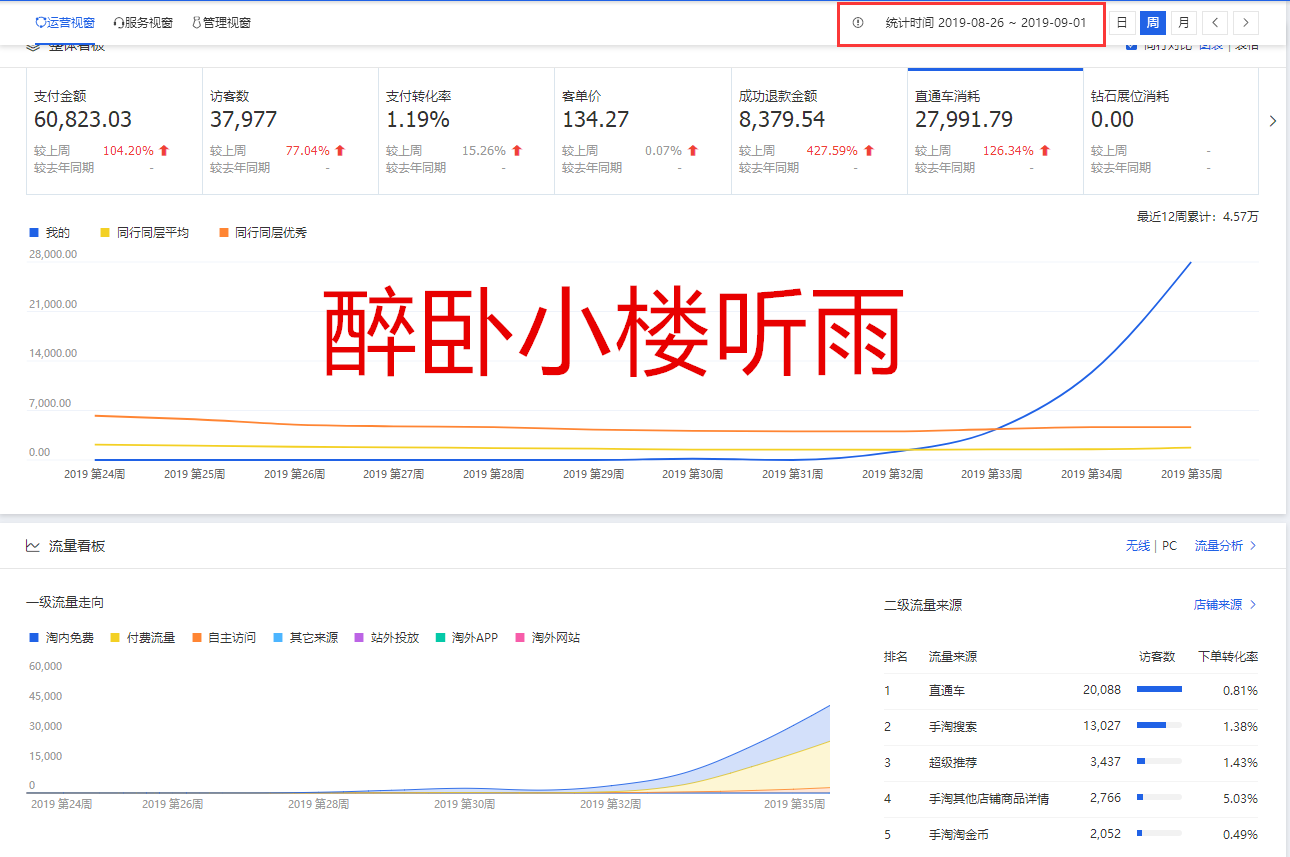1290x857 pixels.
Task: Click the red up arrow in 访客数 card
Action: (x=340, y=151)
